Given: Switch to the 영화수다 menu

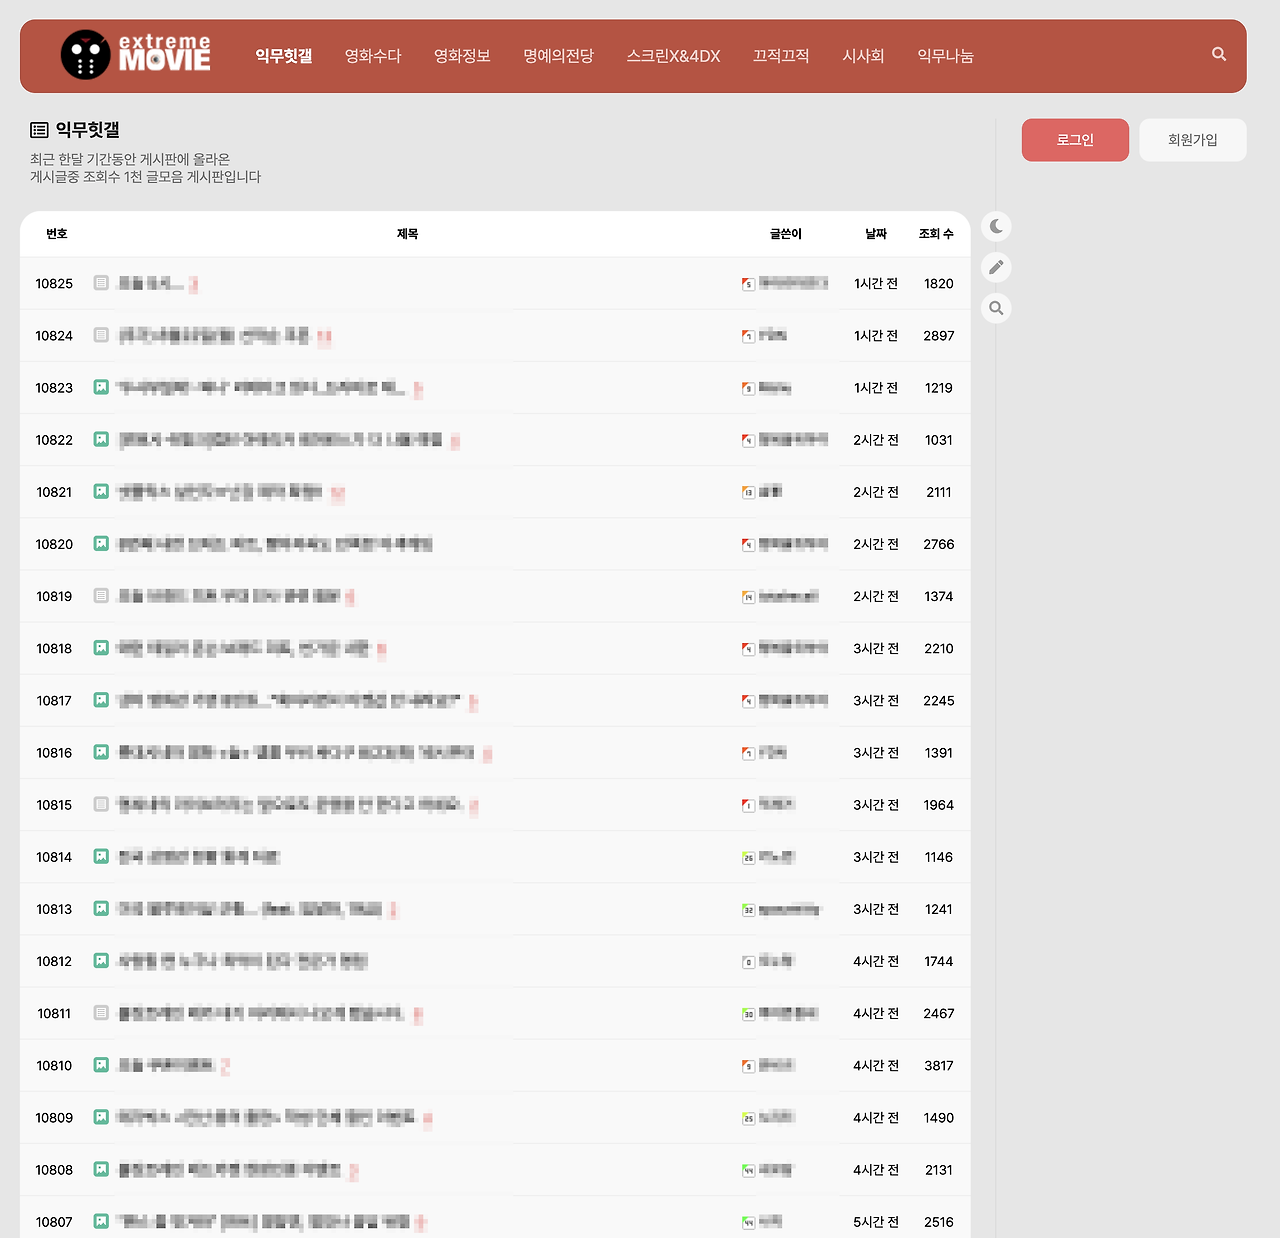Looking at the screenshot, I should [x=372, y=57].
